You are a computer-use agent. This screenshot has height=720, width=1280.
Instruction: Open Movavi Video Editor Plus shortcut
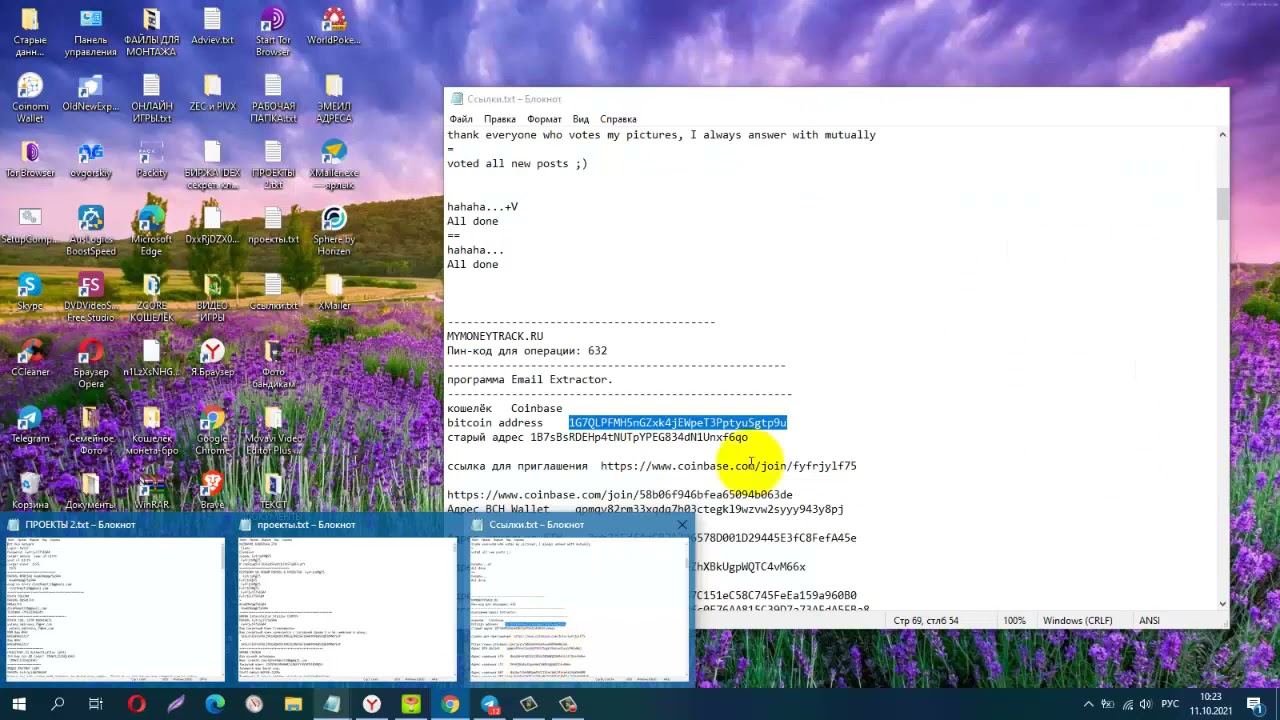[273, 430]
